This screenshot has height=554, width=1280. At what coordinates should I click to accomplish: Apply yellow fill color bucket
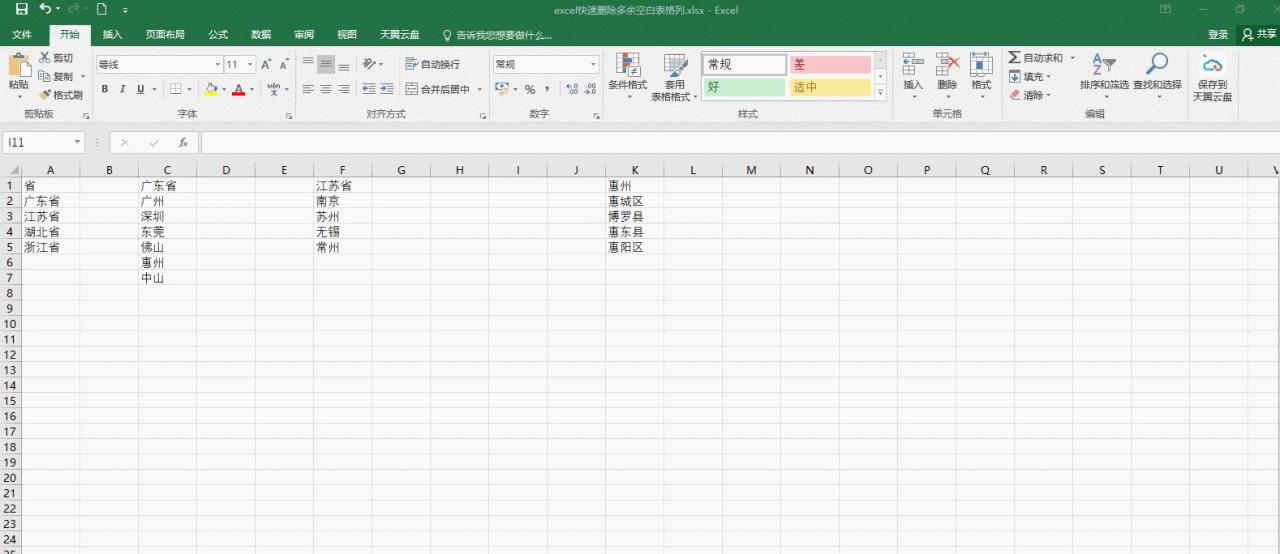(211, 89)
